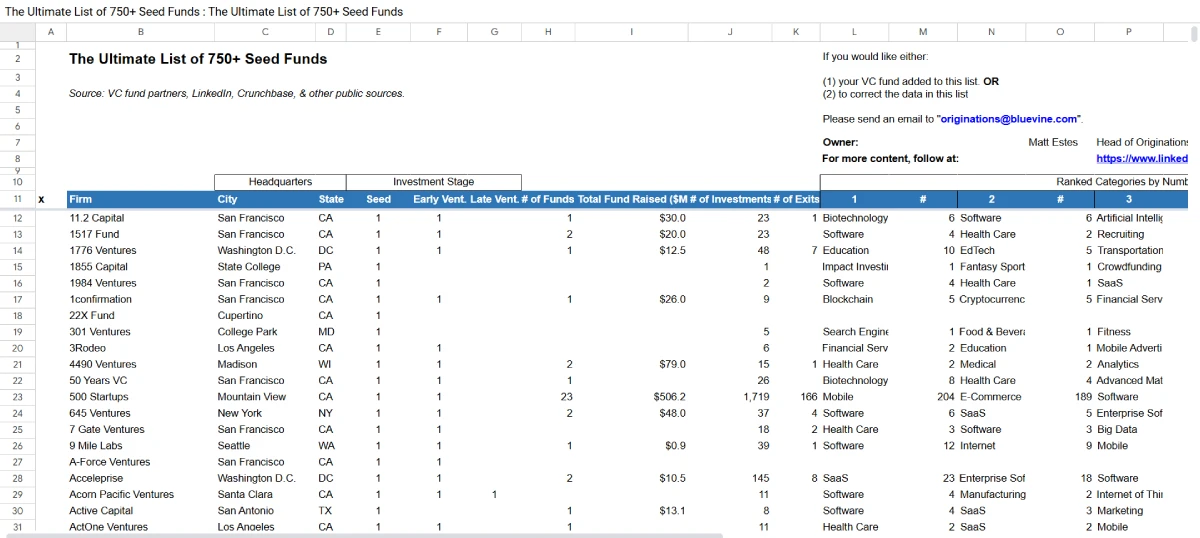Click the E-Commerce category cell

click(x=991, y=397)
